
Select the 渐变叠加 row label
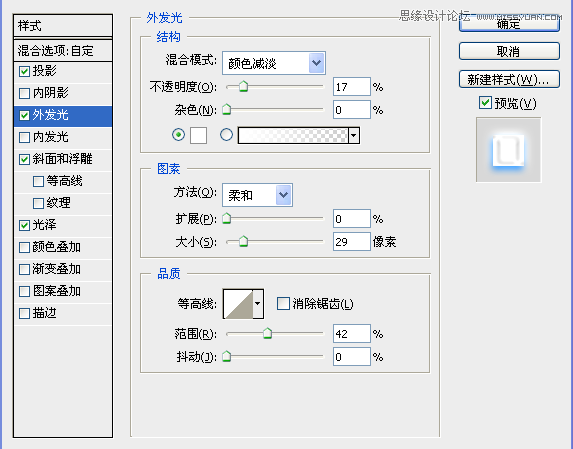[x=57, y=269]
